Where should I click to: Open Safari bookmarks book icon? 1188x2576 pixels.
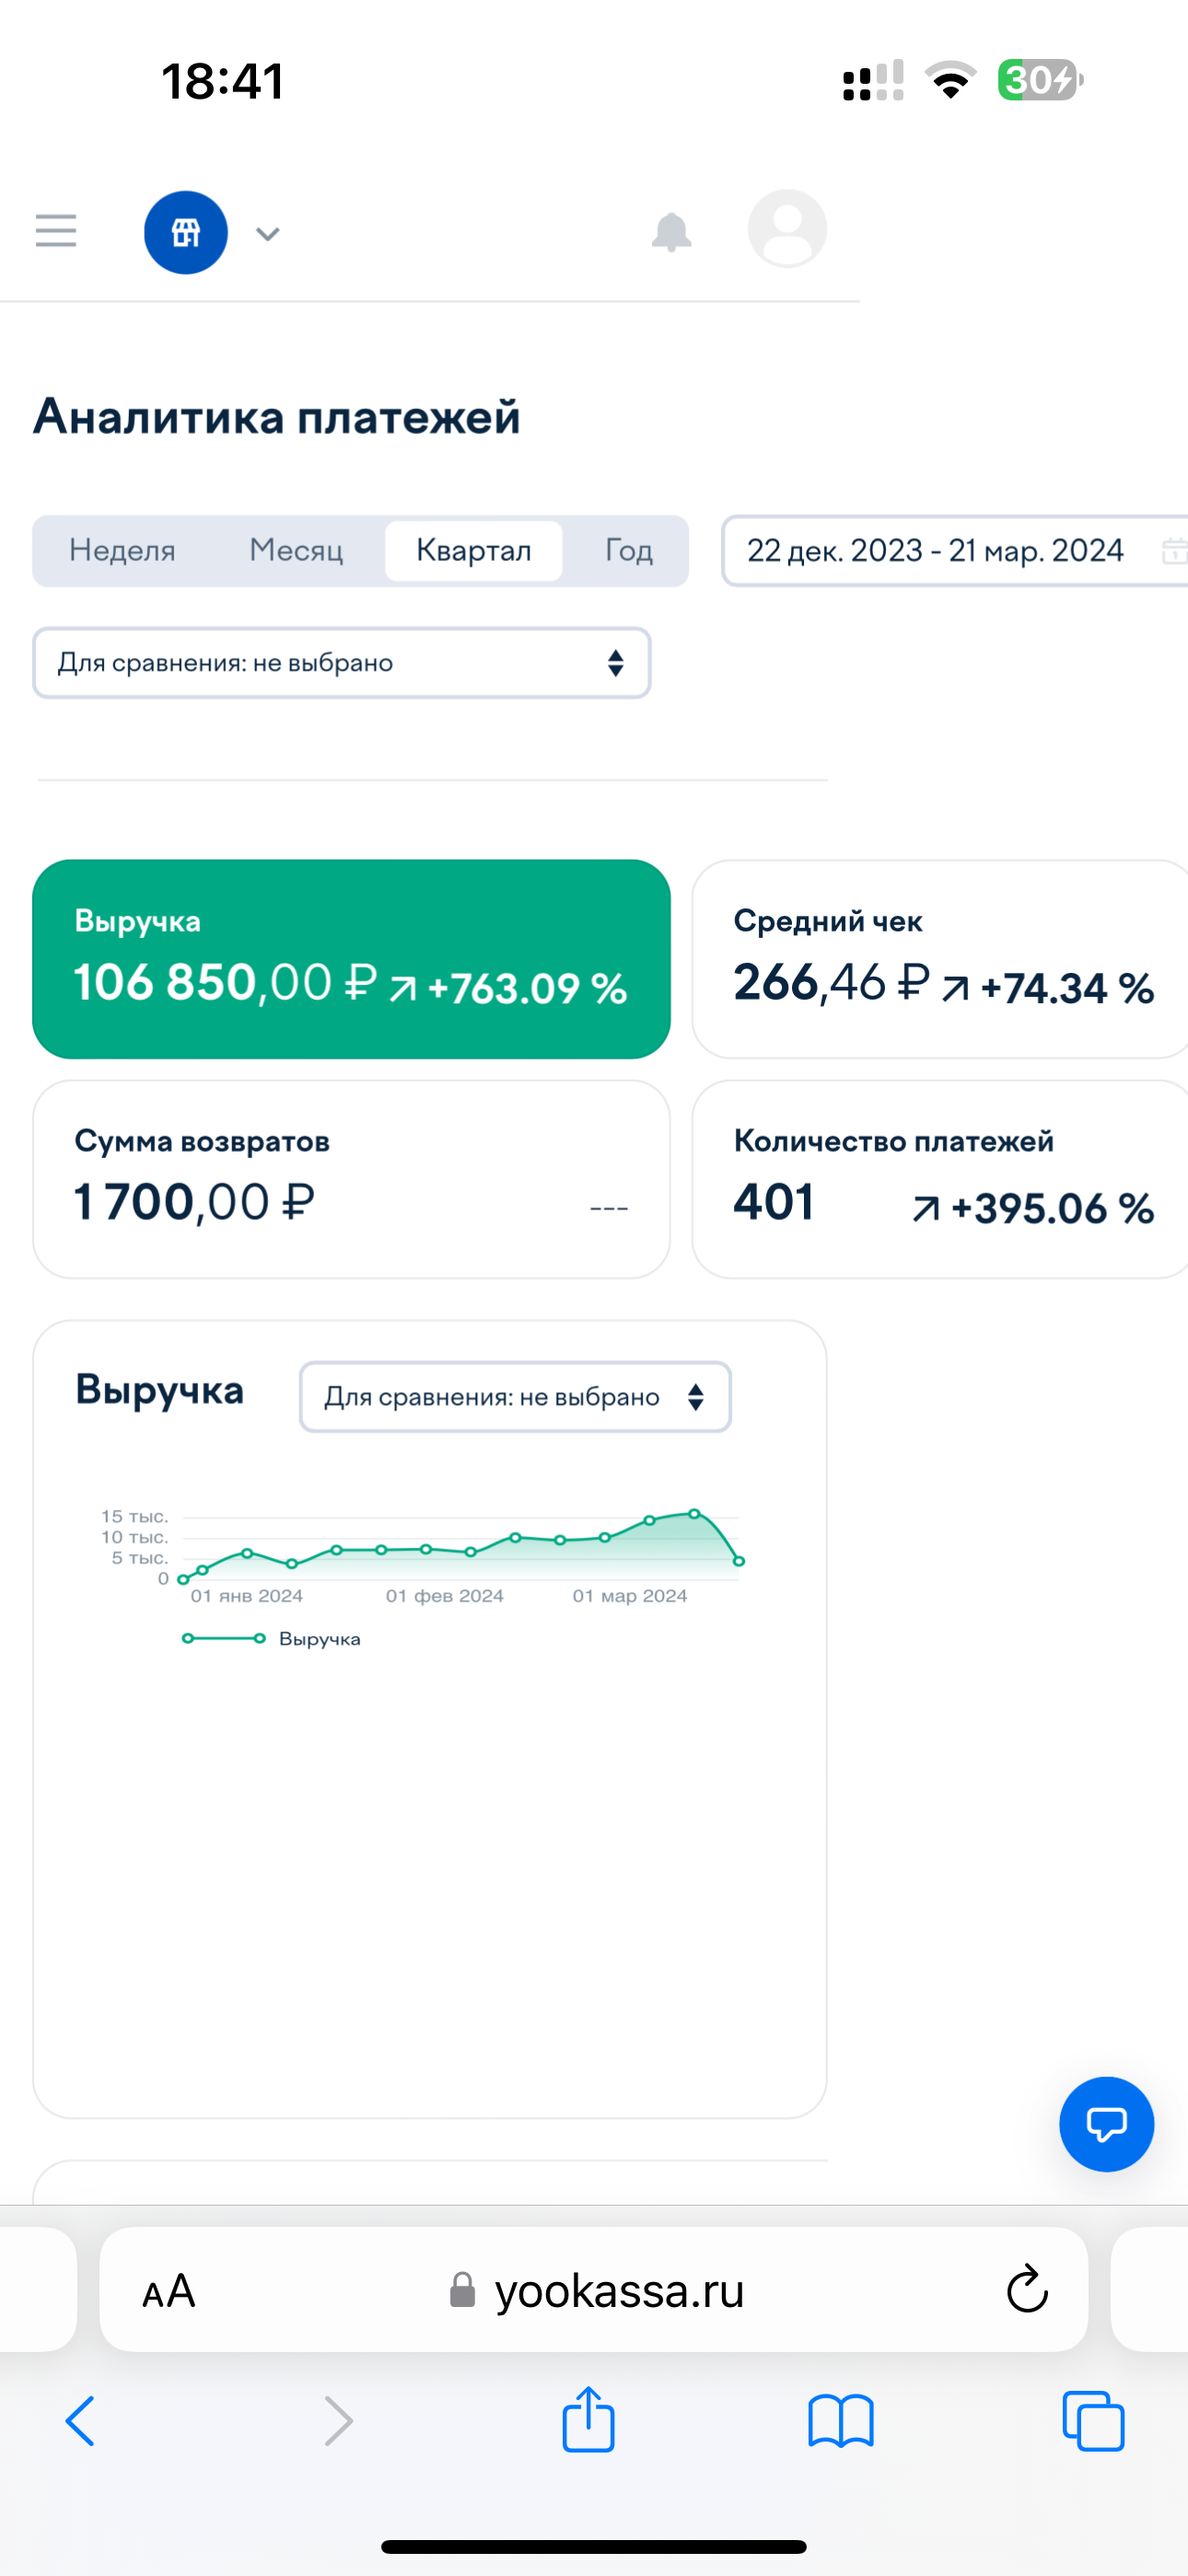(840, 2420)
